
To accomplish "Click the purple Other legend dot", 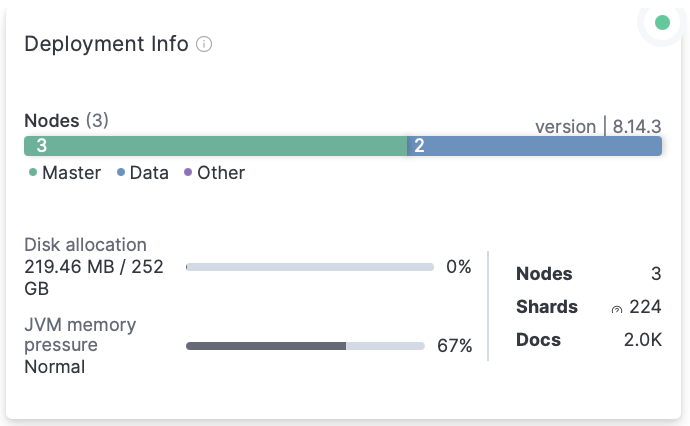I will (188, 173).
